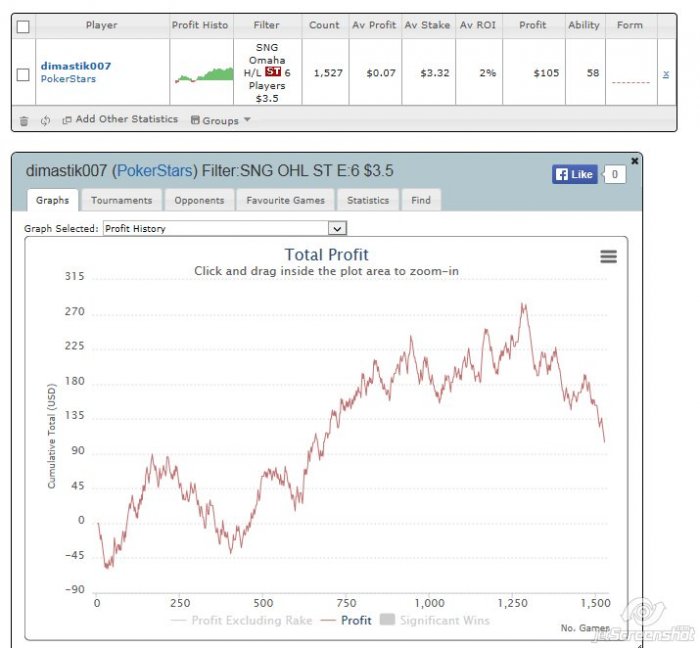Open the Favourite Games tab
Screen dimensions: 700x648
[285, 200]
